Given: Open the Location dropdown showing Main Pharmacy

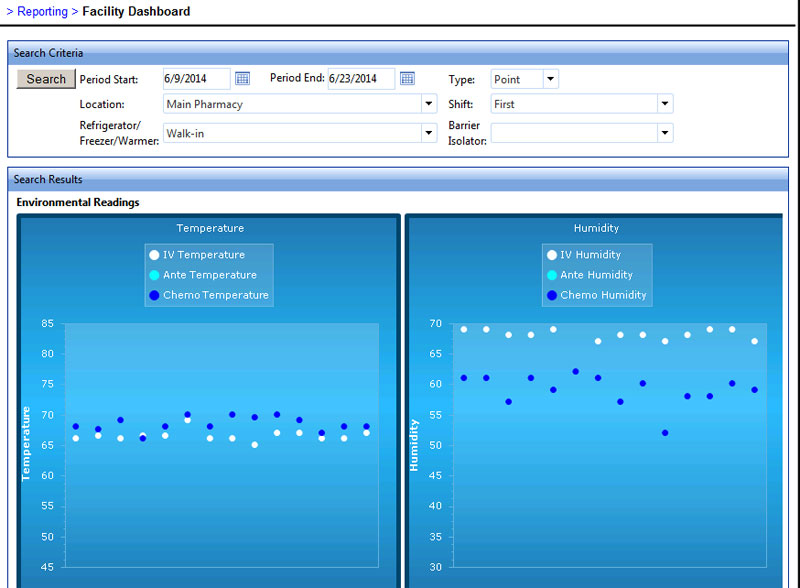Looking at the screenshot, I should (428, 104).
